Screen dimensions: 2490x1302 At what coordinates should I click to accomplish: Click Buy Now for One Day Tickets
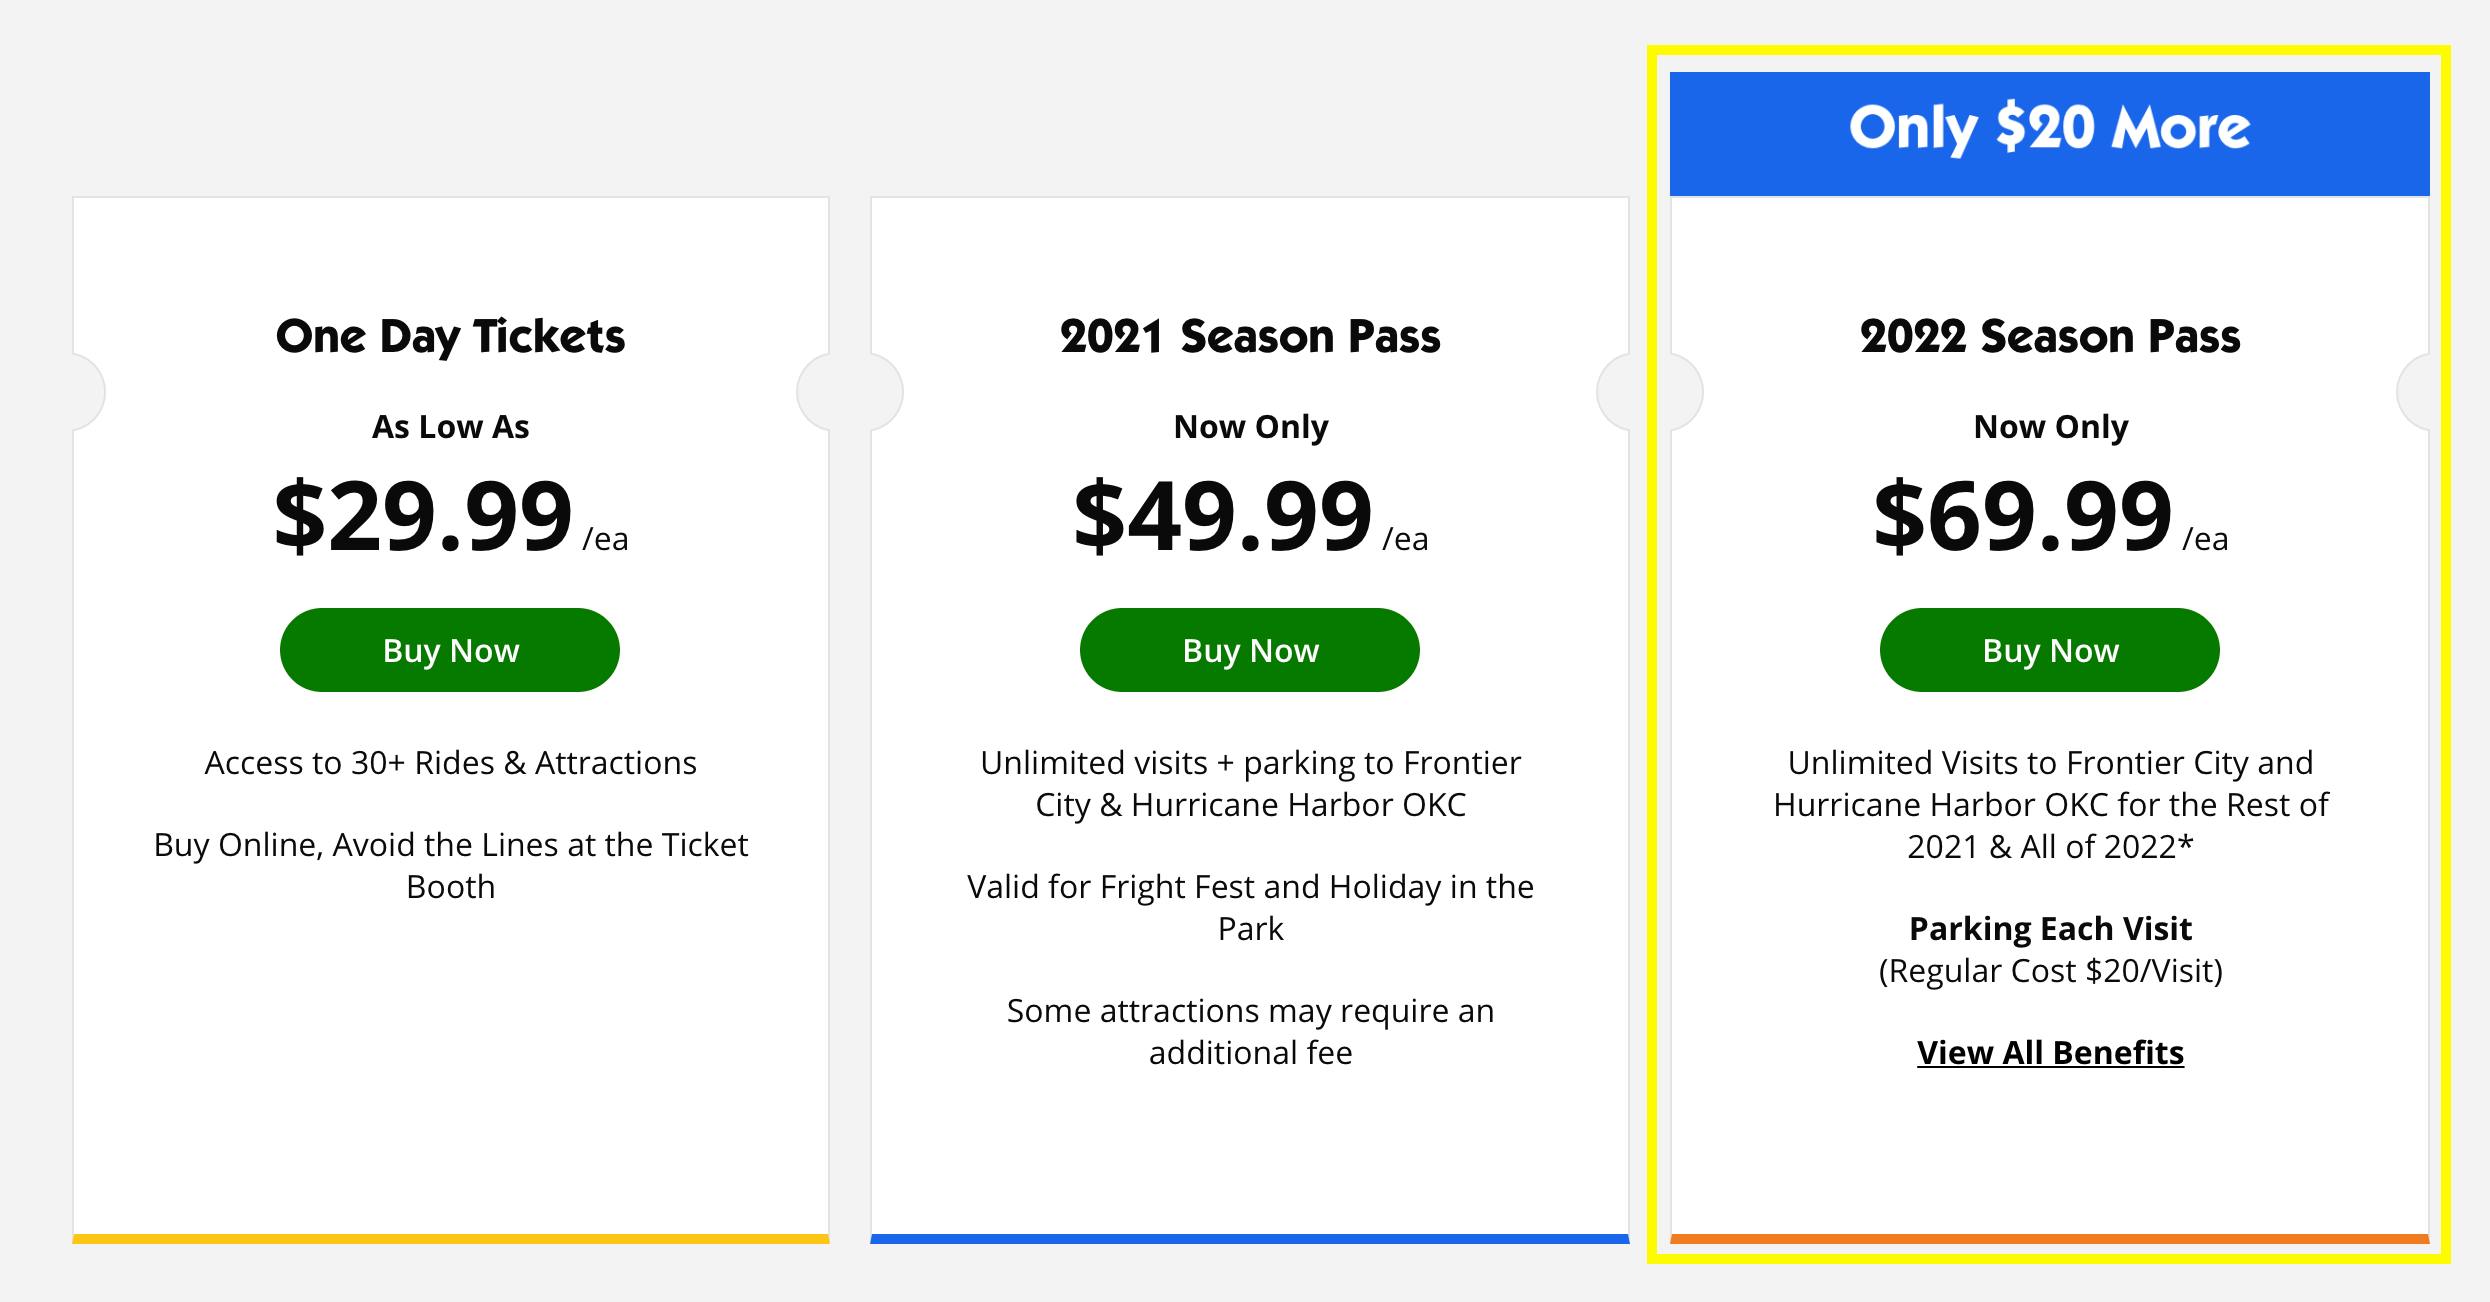coord(450,650)
